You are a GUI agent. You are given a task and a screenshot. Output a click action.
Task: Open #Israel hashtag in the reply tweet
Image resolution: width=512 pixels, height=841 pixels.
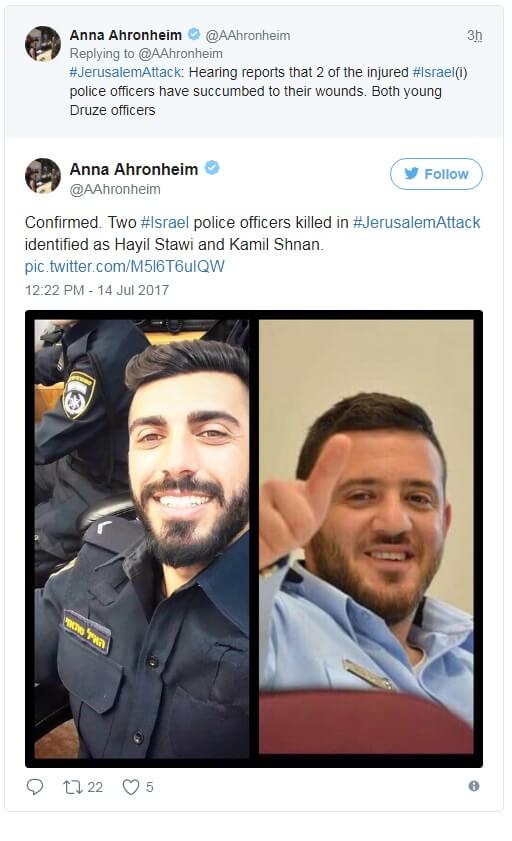(433, 72)
